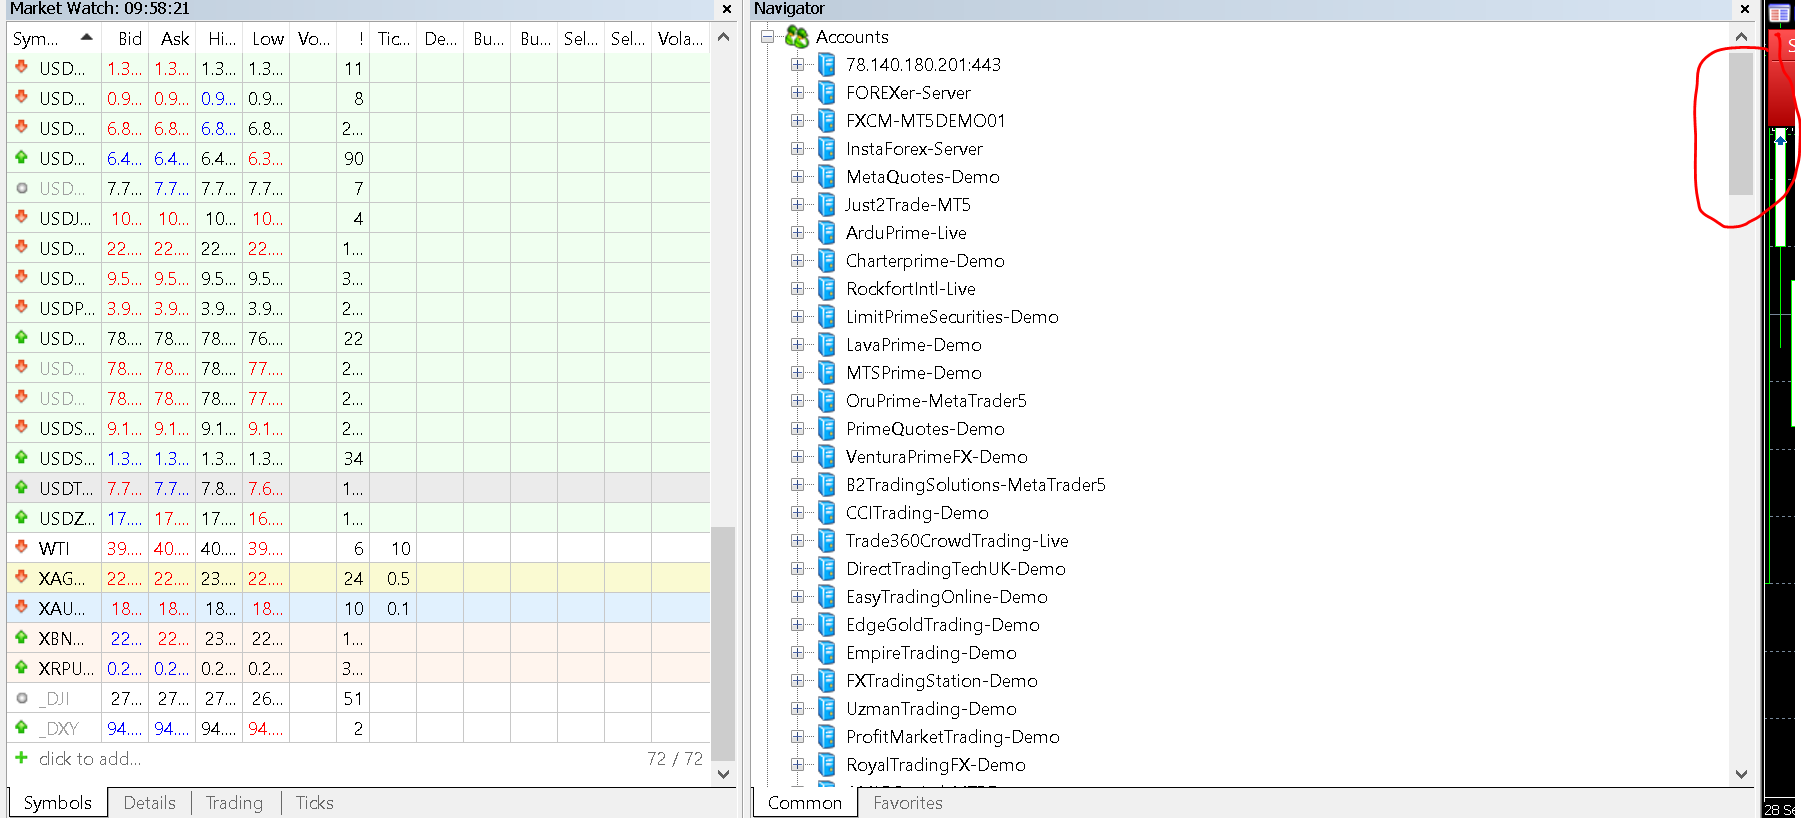The image size is (1801, 818).
Task: Click the Accounts group icon
Action: [797, 37]
